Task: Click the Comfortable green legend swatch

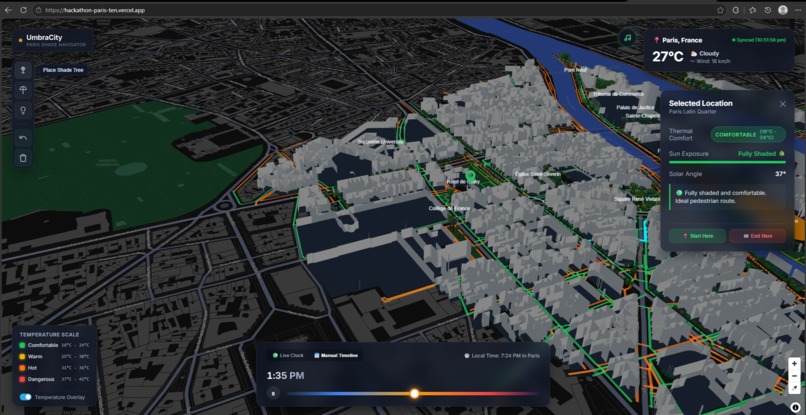Action: (22, 345)
